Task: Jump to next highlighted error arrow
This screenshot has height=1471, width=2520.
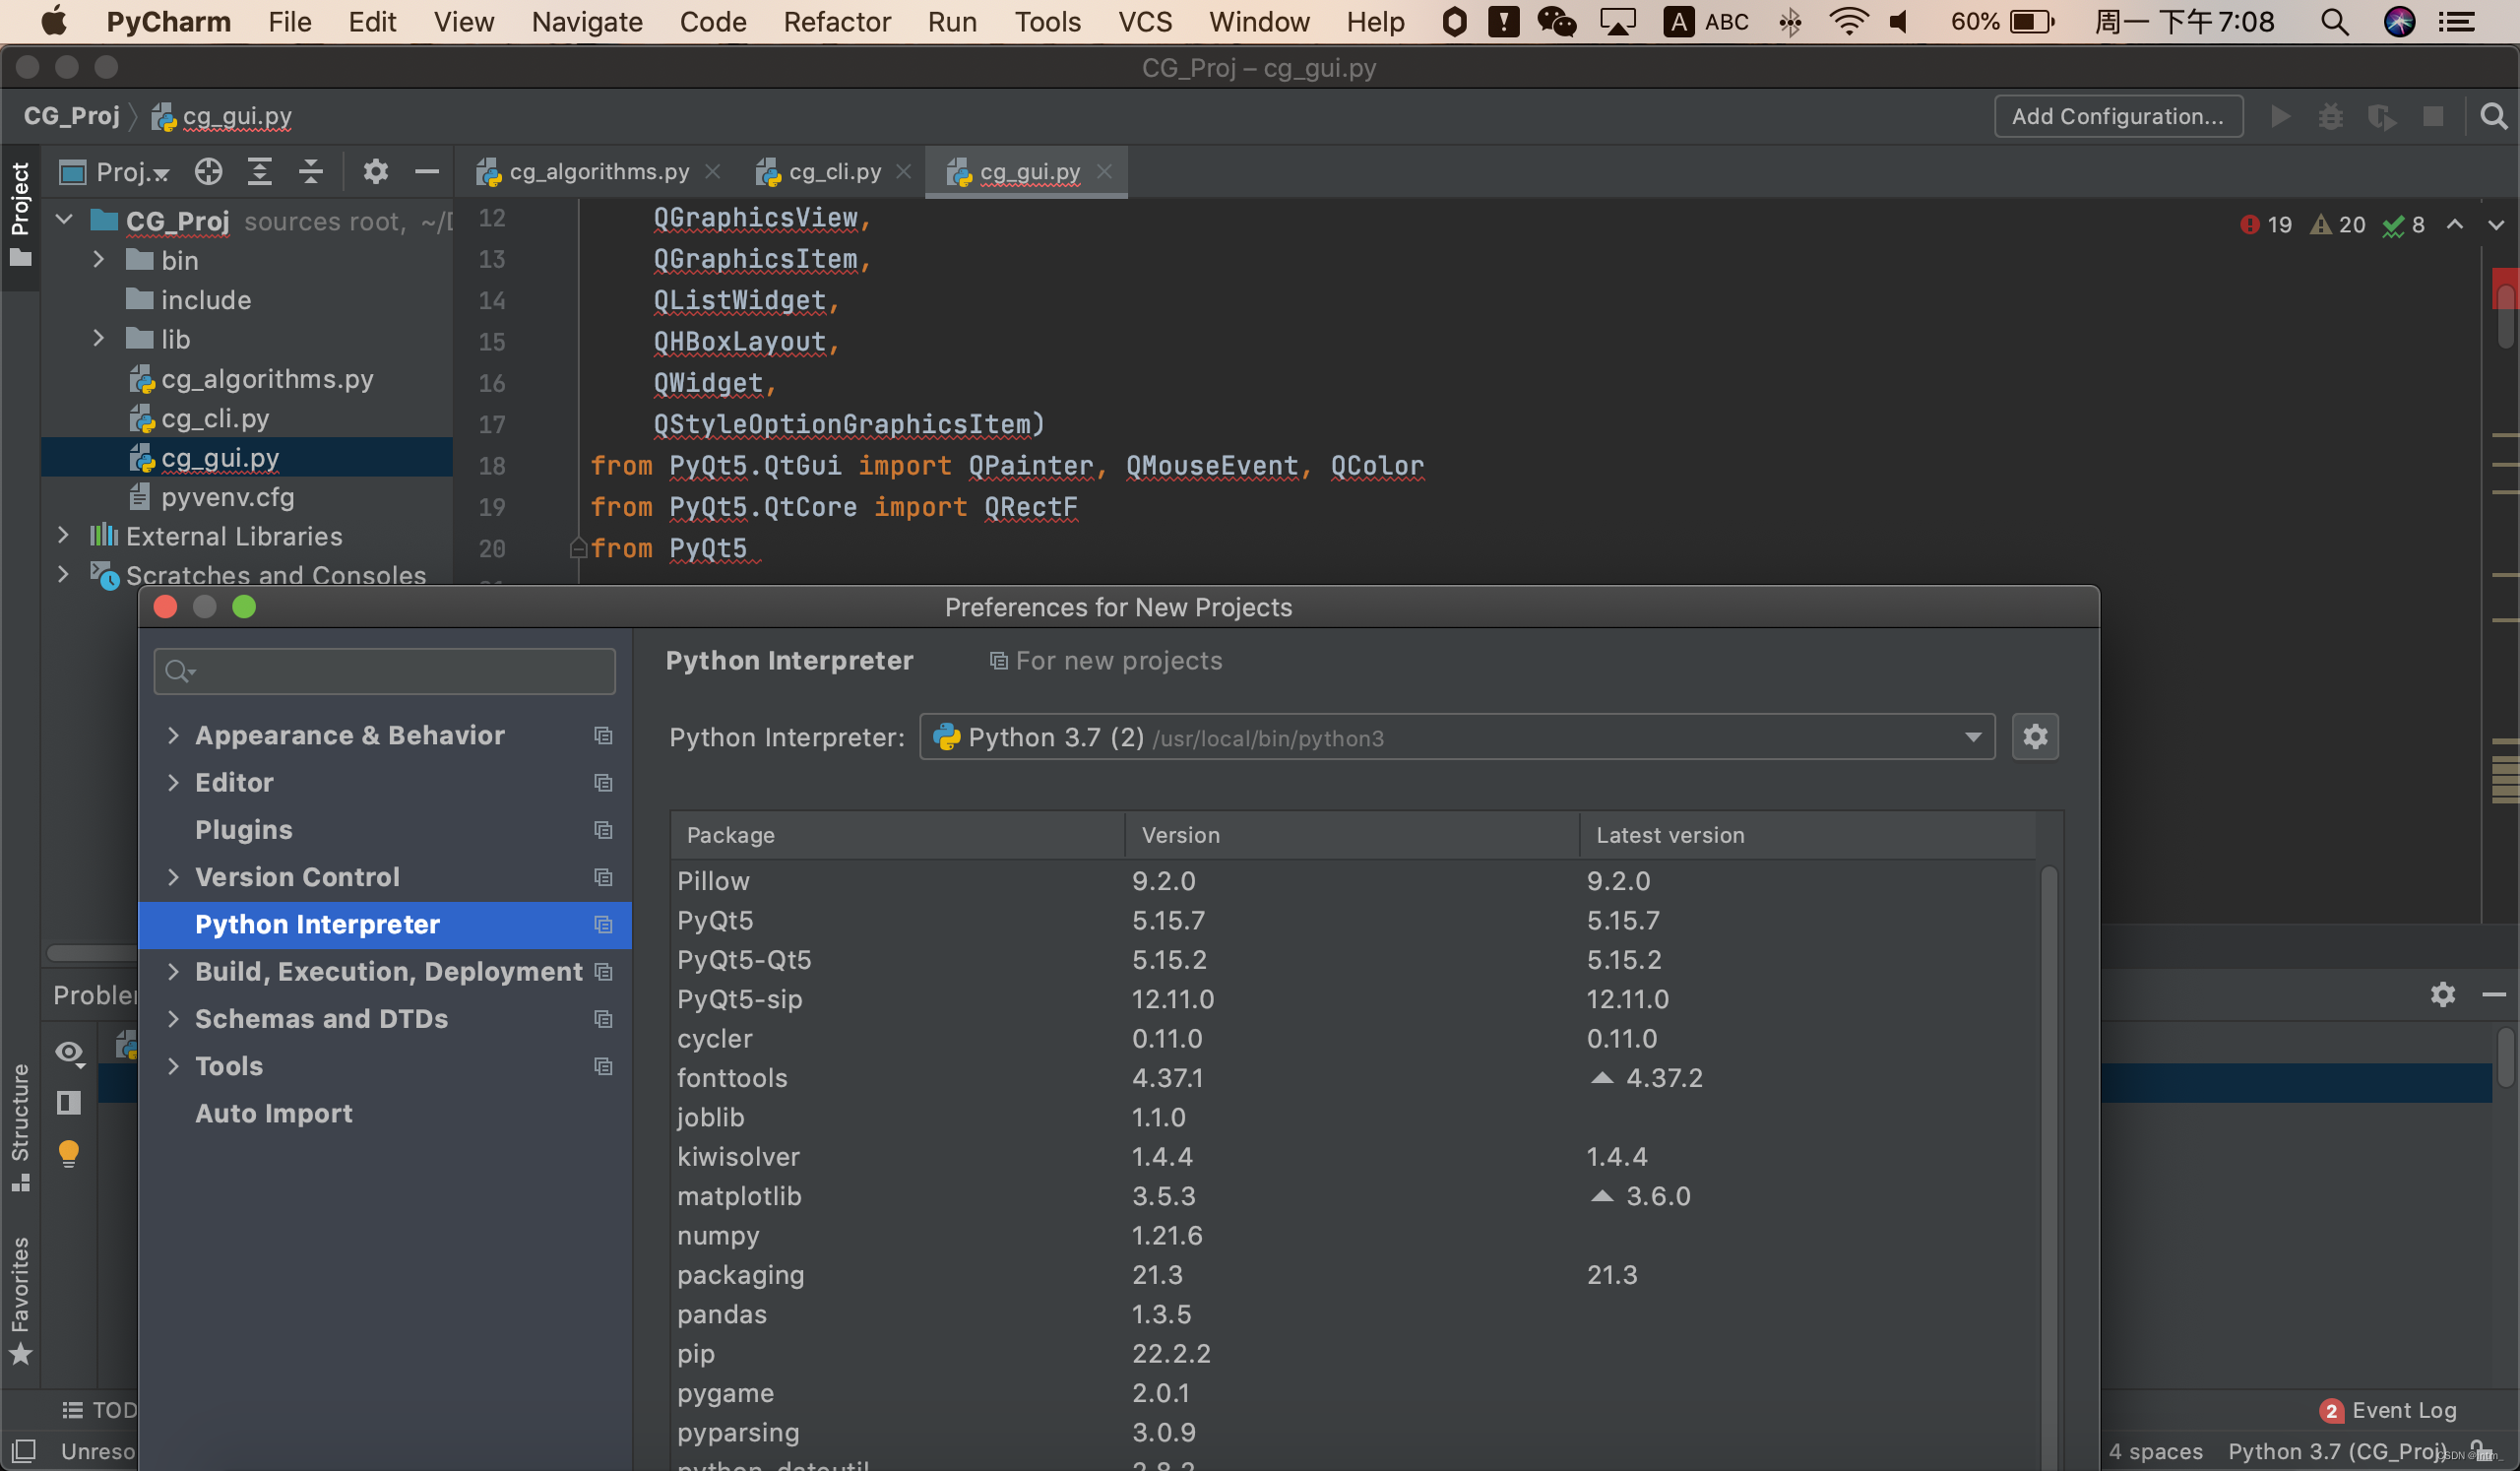Action: pyautogui.click(x=2496, y=225)
